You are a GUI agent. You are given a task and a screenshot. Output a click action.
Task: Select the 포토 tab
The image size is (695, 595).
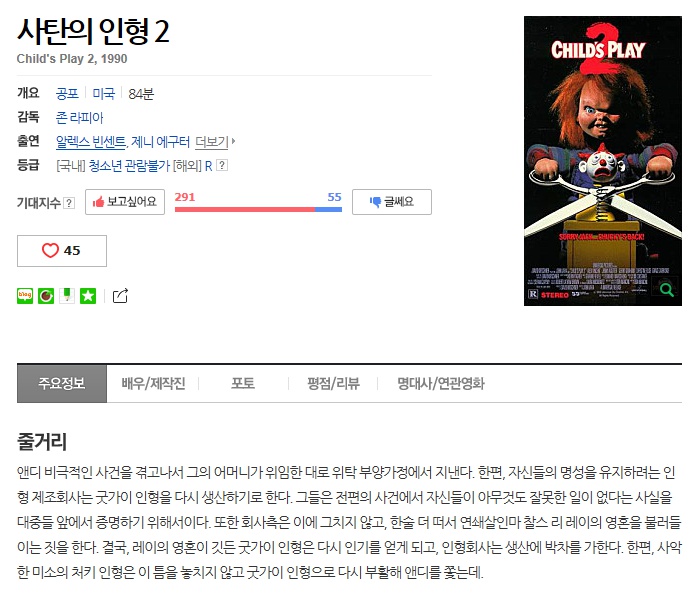tap(243, 383)
